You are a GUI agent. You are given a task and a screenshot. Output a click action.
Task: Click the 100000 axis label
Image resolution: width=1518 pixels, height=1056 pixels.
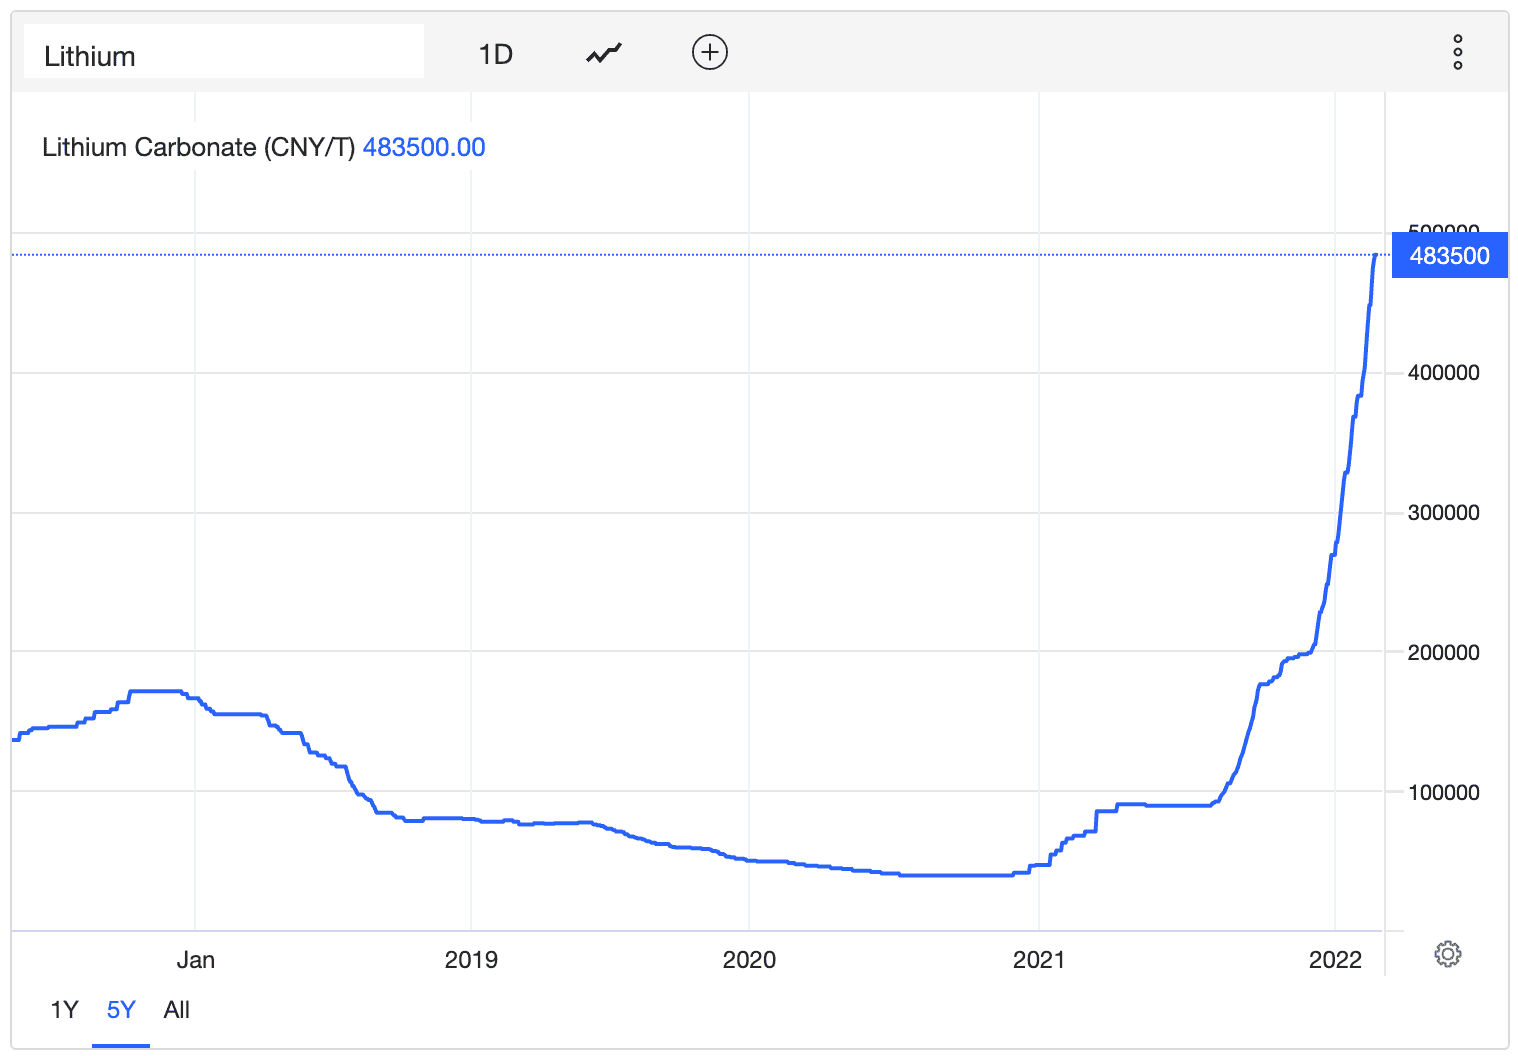pos(1443,793)
